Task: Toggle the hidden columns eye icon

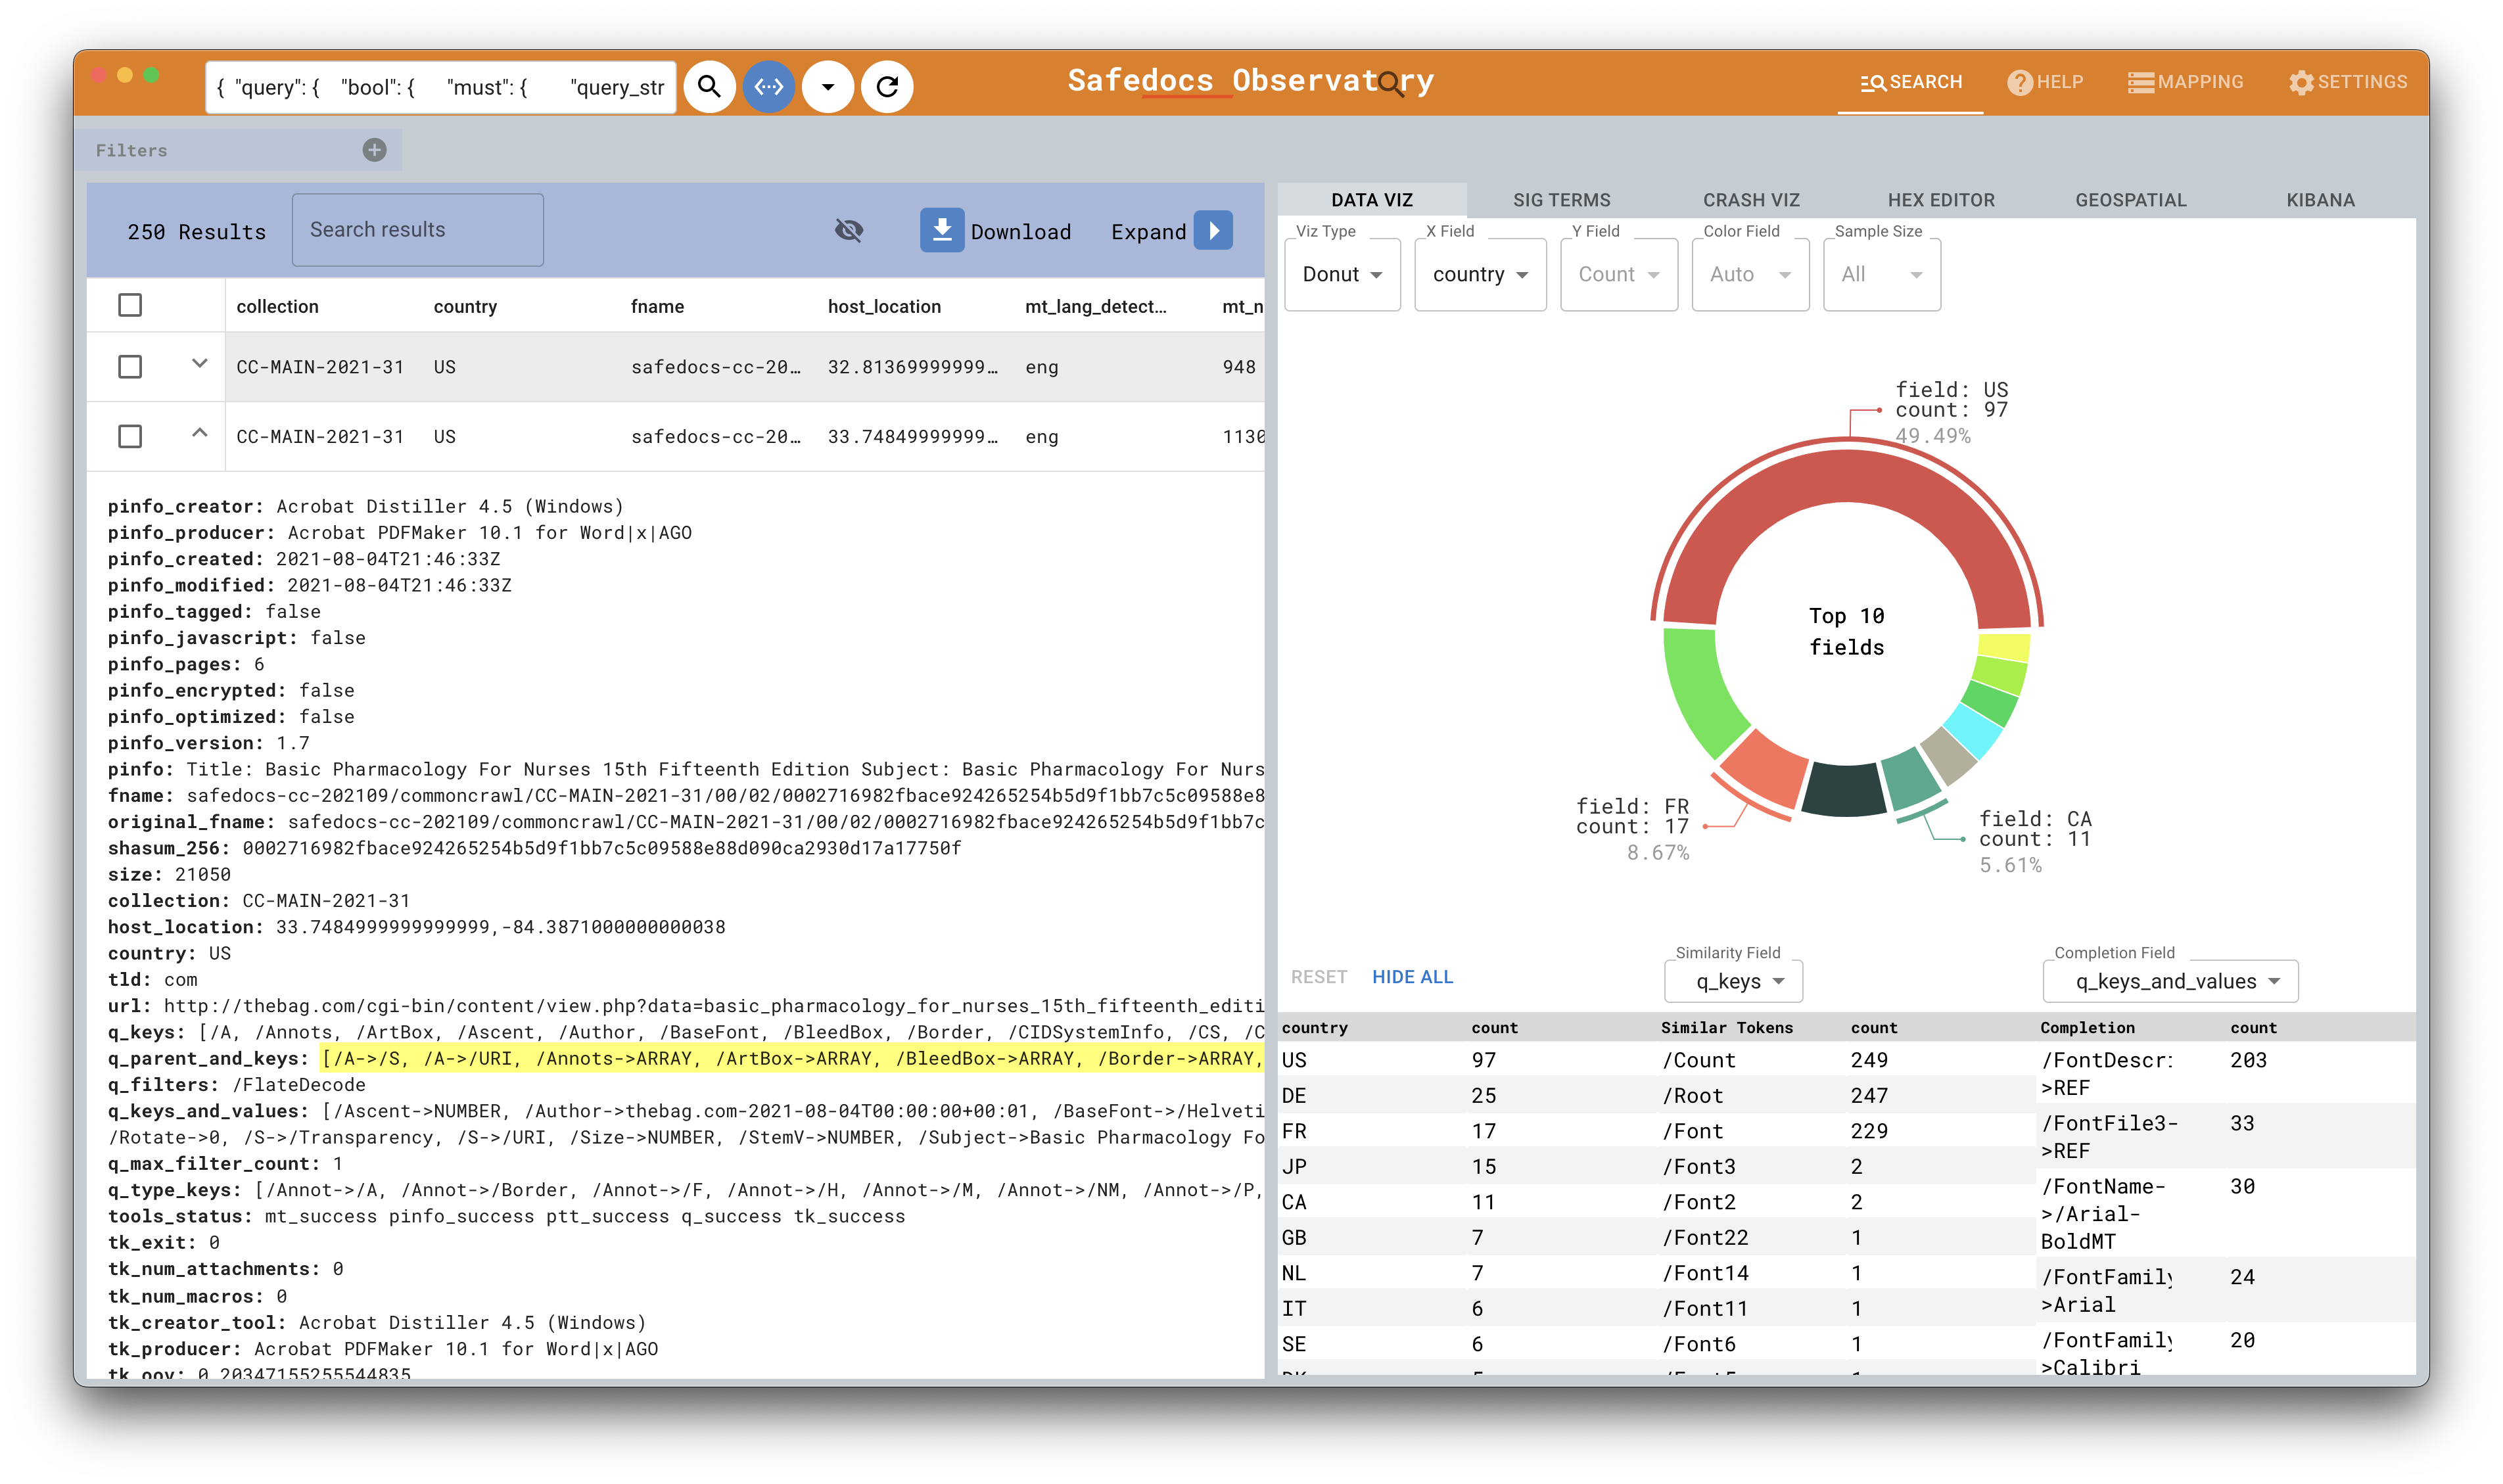Action: 848,231
